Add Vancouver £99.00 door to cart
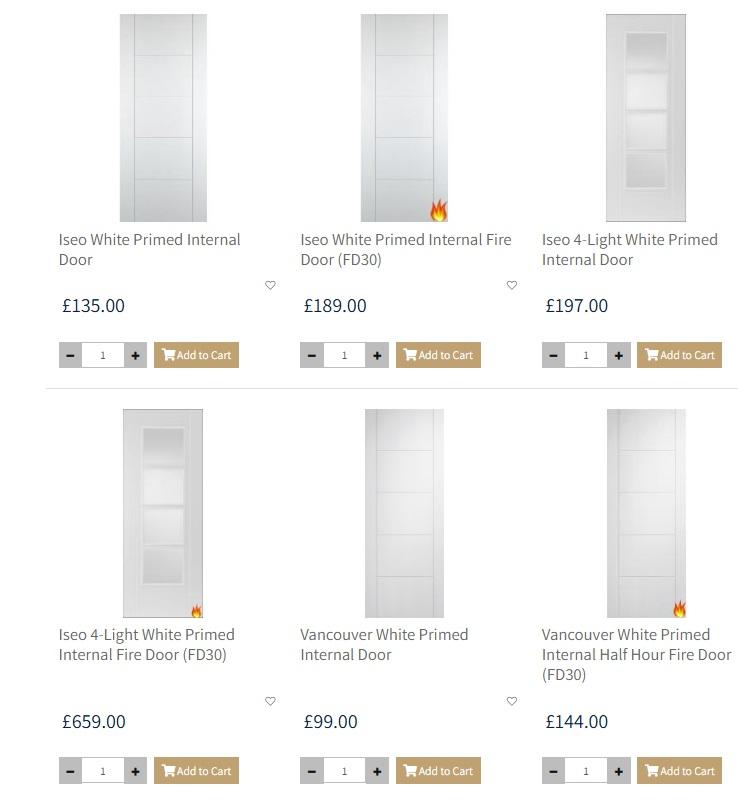 pos(438,771)
